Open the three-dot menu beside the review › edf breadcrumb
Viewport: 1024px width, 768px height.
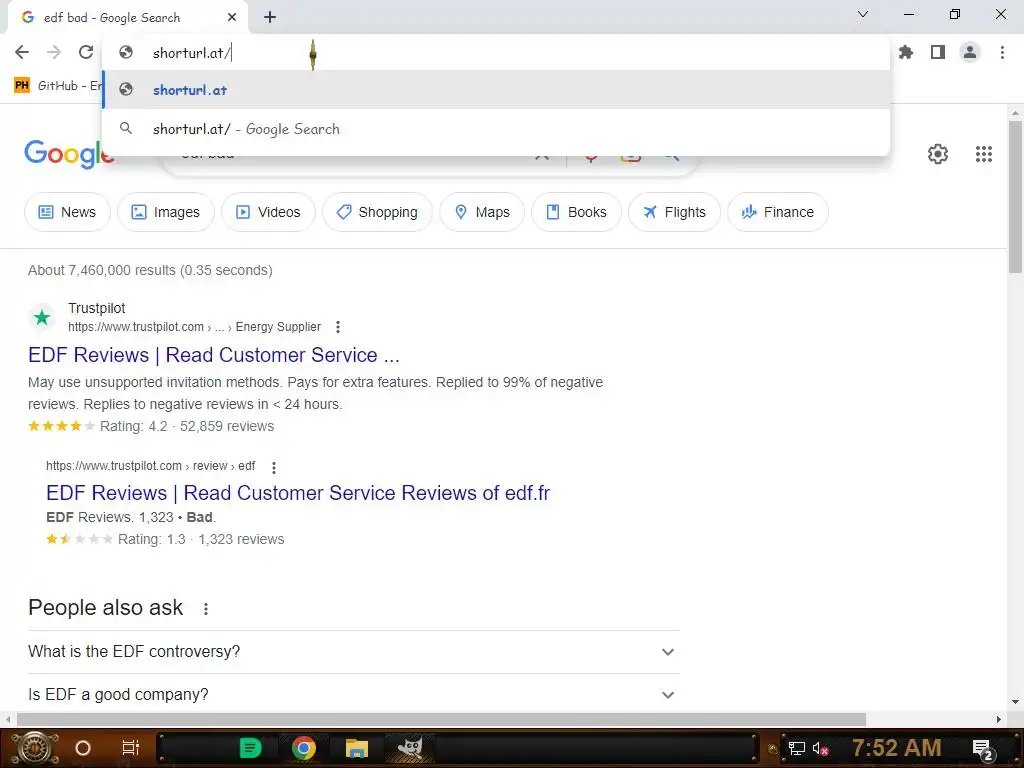[274, 467]
